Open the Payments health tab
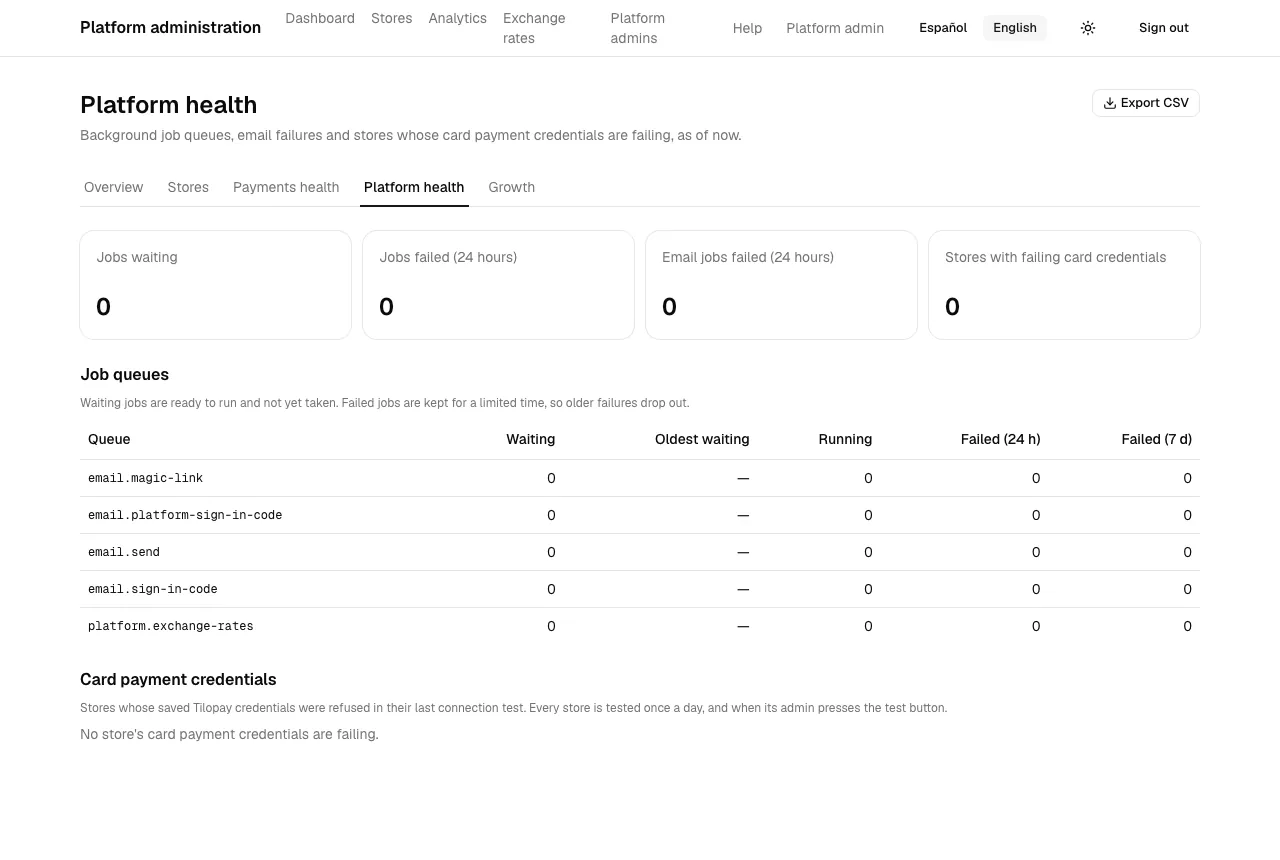 click(286, 187)
